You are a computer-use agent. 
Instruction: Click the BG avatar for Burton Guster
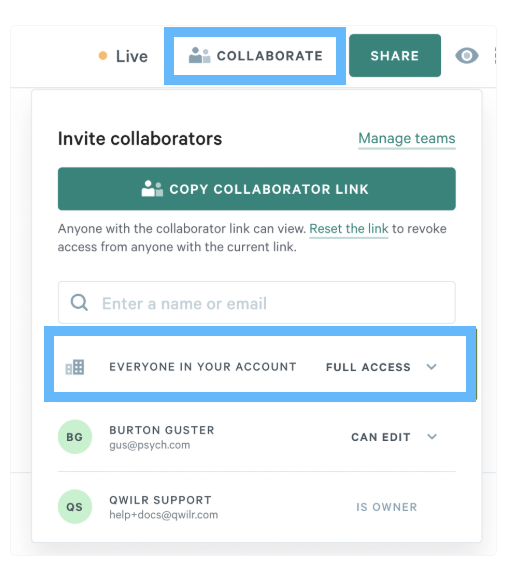(75, 437)
